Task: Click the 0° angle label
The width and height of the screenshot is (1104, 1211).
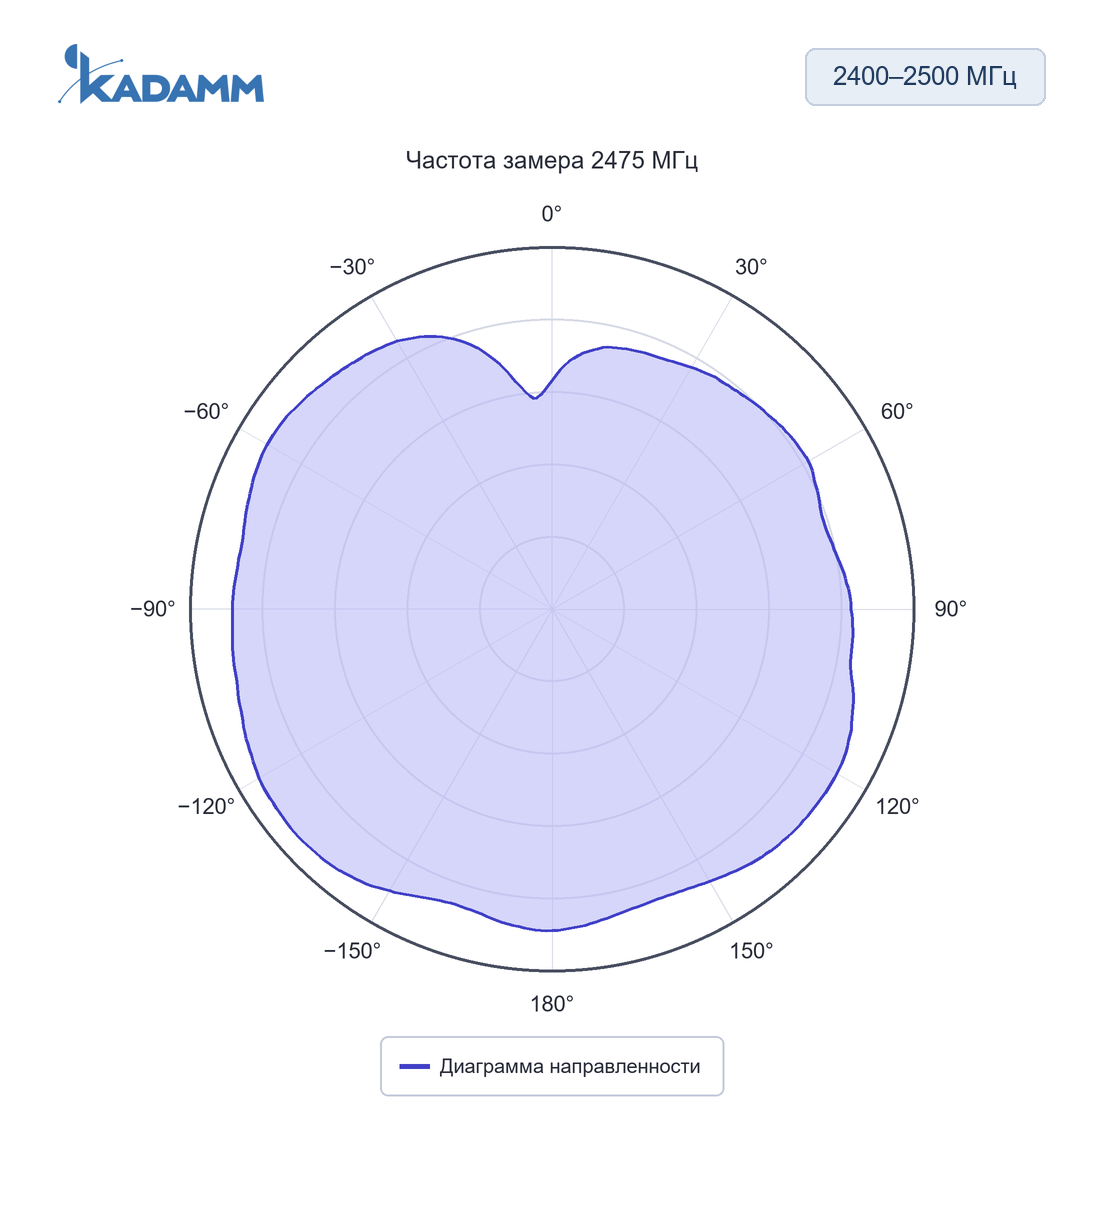Action: (552, 214)
